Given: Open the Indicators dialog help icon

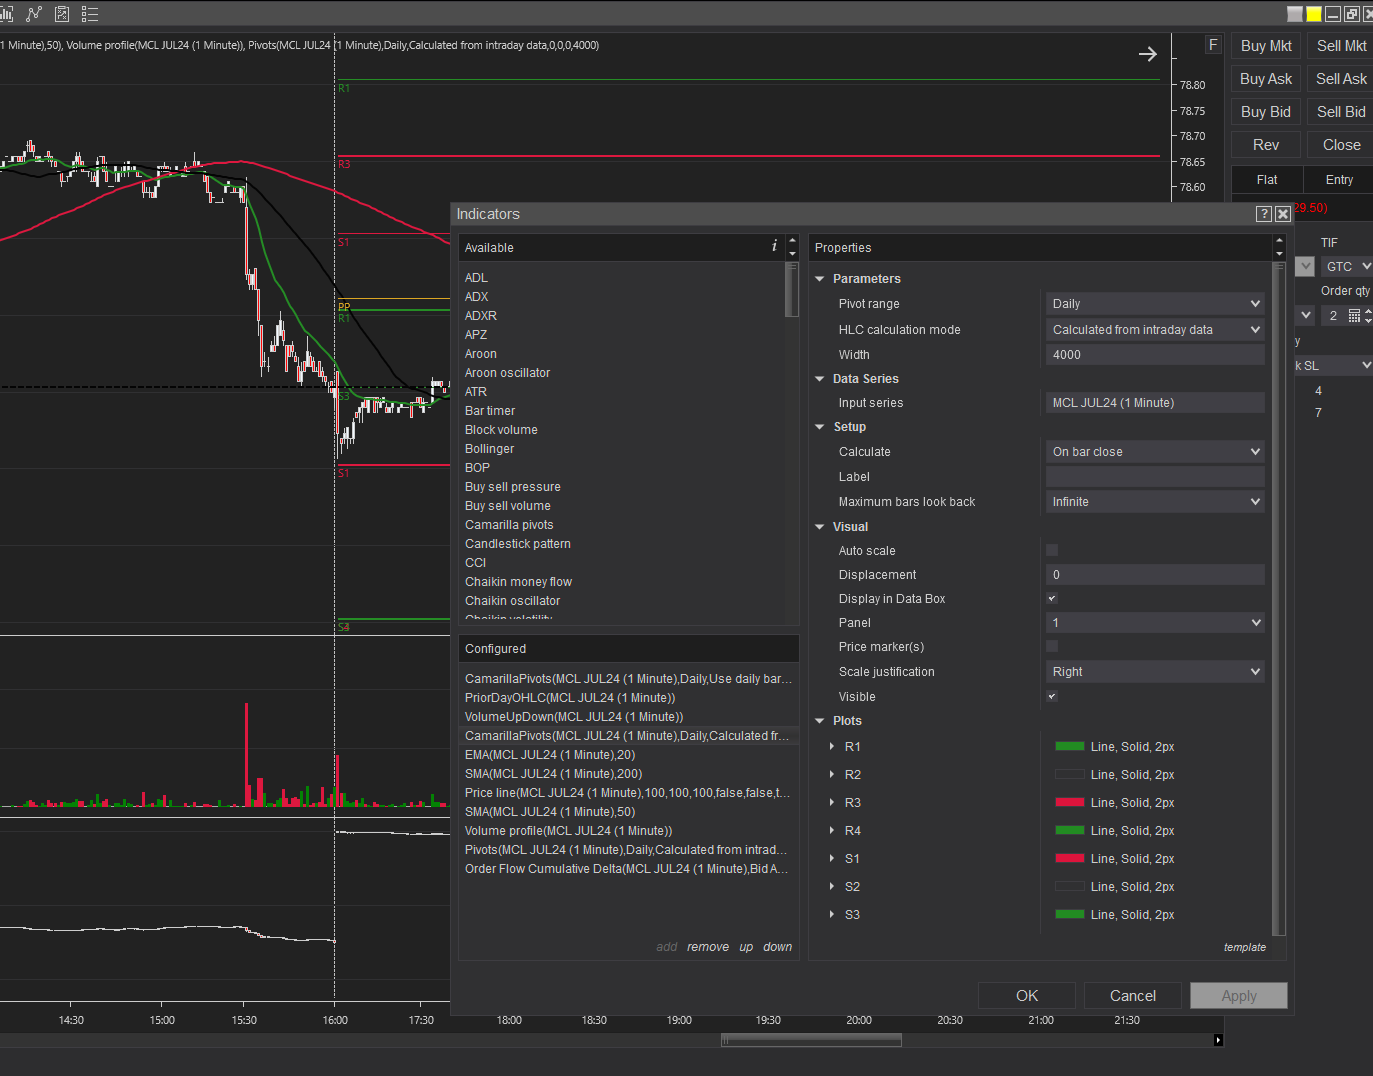Looking at the screenshot, I should pos(1264,214).
